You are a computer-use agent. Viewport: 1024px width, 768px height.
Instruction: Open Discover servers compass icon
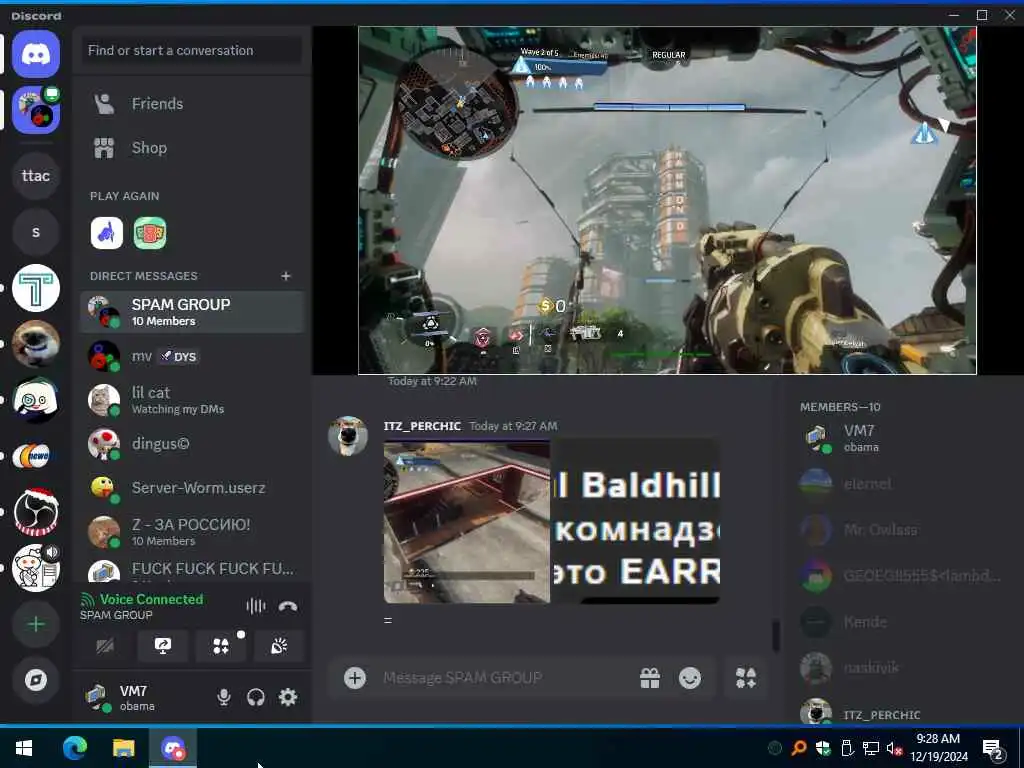(x=36, y=680)
